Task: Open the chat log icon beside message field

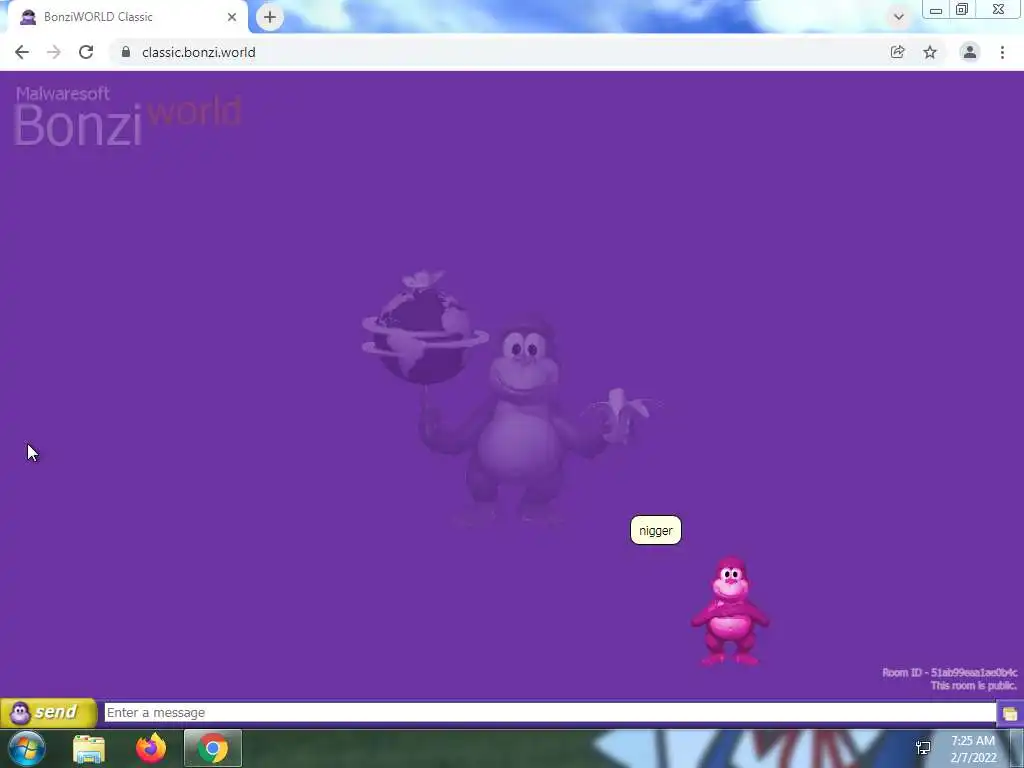Action: pos(1010,713)
